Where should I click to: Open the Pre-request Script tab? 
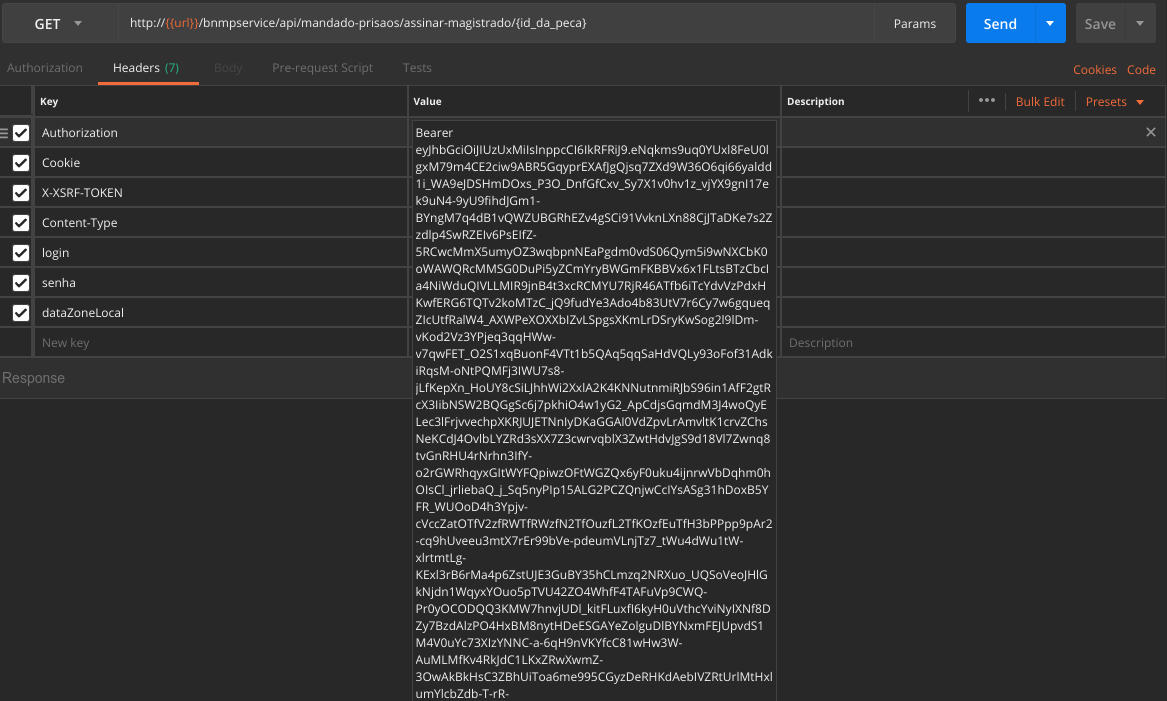[x=322, y=68]
